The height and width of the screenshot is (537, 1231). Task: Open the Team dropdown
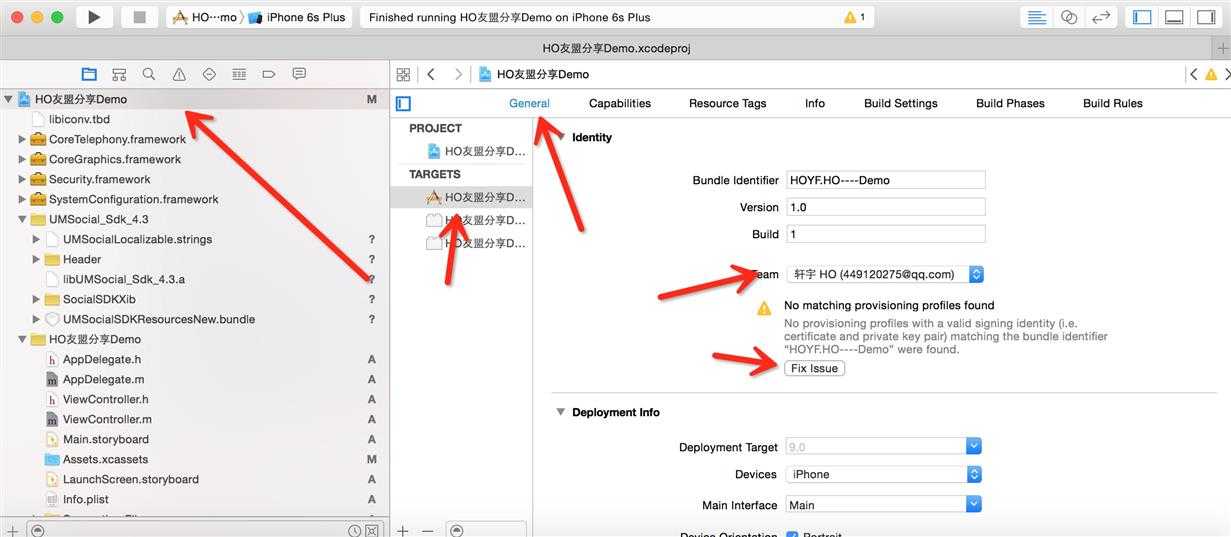885,274
